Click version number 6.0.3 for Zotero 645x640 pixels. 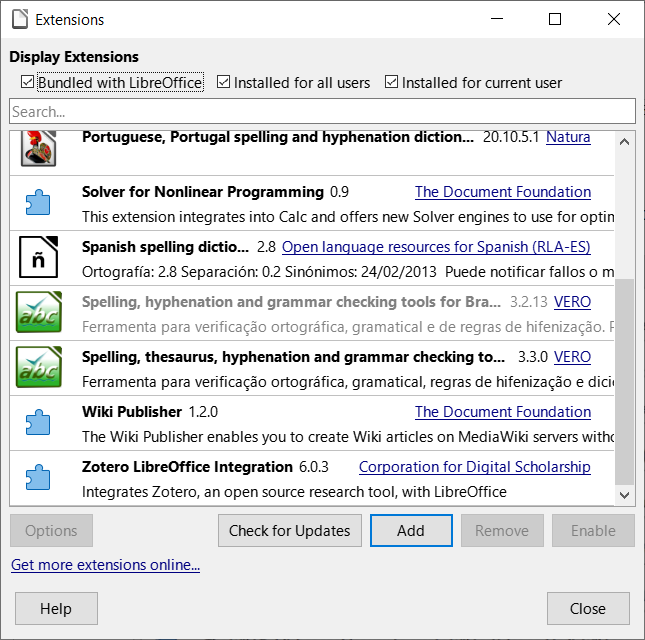click(x=314, y=467)
